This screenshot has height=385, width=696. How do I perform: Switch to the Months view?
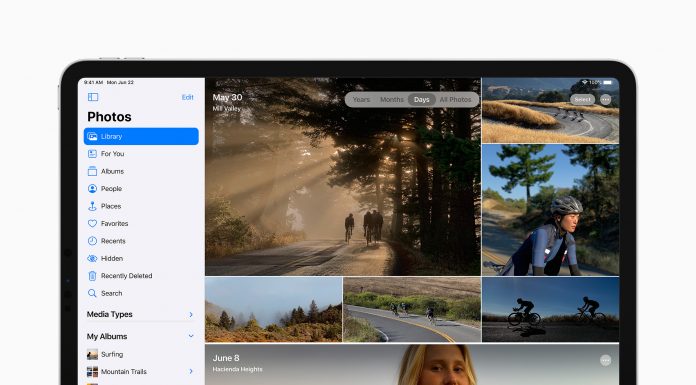pyautogui.click(x=392, y=99)
